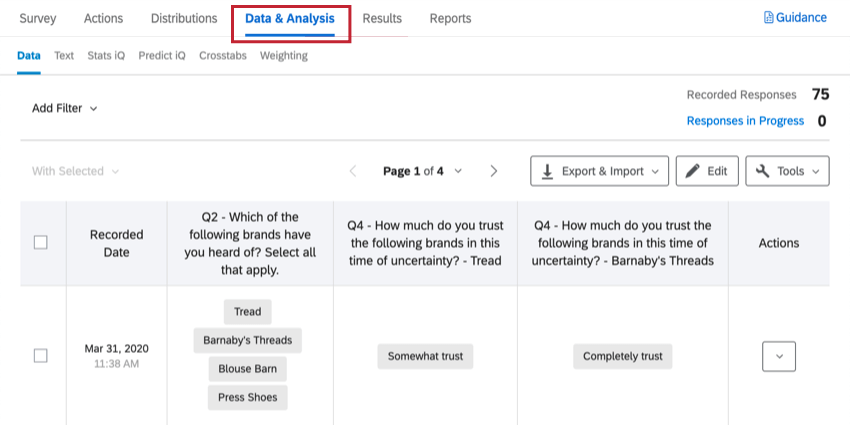The height and width of the screenshot is (425, 850).
Task: Select the Mar 31, 2020 response checkbox
Action: pos(41,356)
